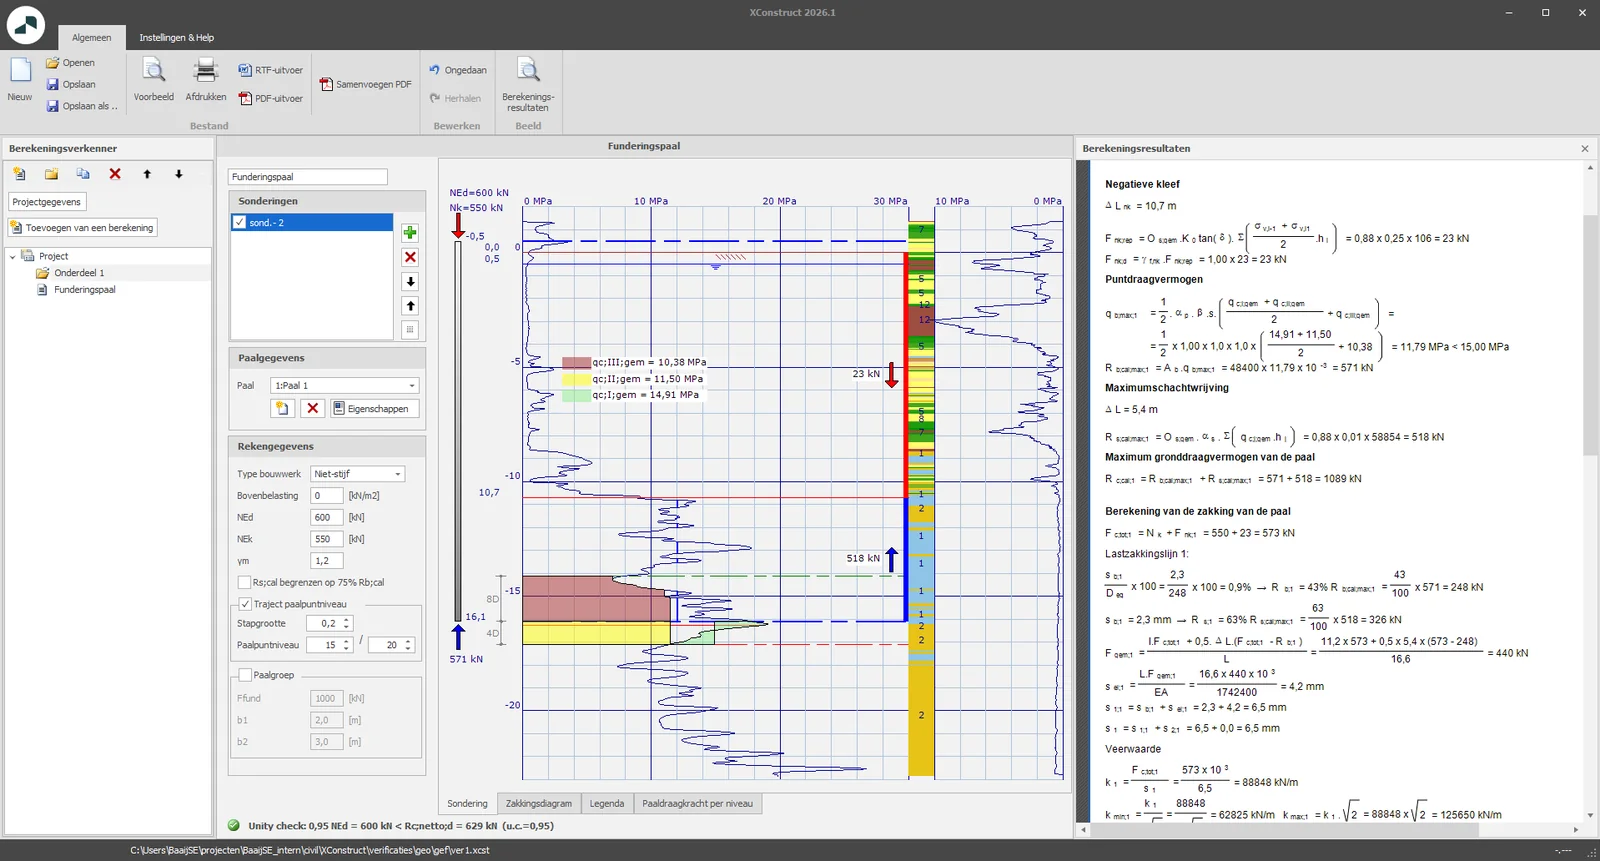This screenshot has width=1600, height=861.
Task: Click the Projectgegevens button
Action: [47, 202]
